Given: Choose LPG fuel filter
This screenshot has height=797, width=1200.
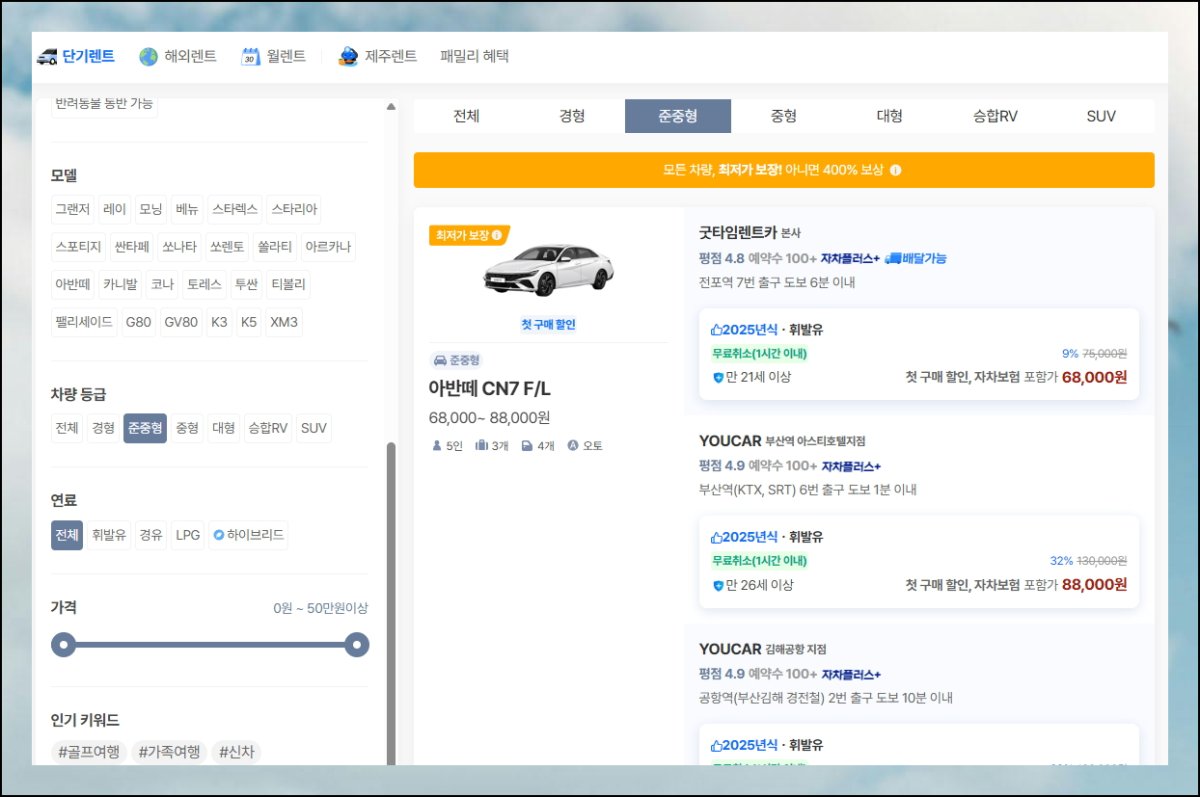Looking at the screenshot, I should point(188,535).
